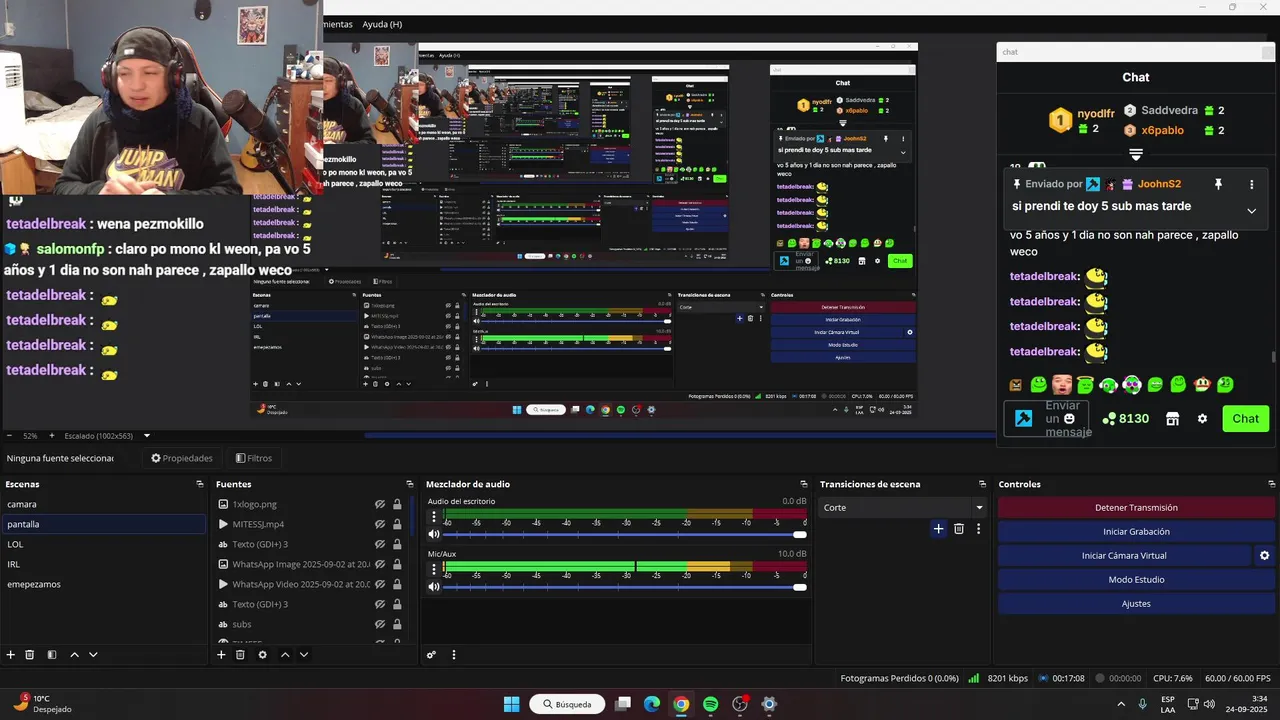Expand pinned message chevron

pos(1251,211)
